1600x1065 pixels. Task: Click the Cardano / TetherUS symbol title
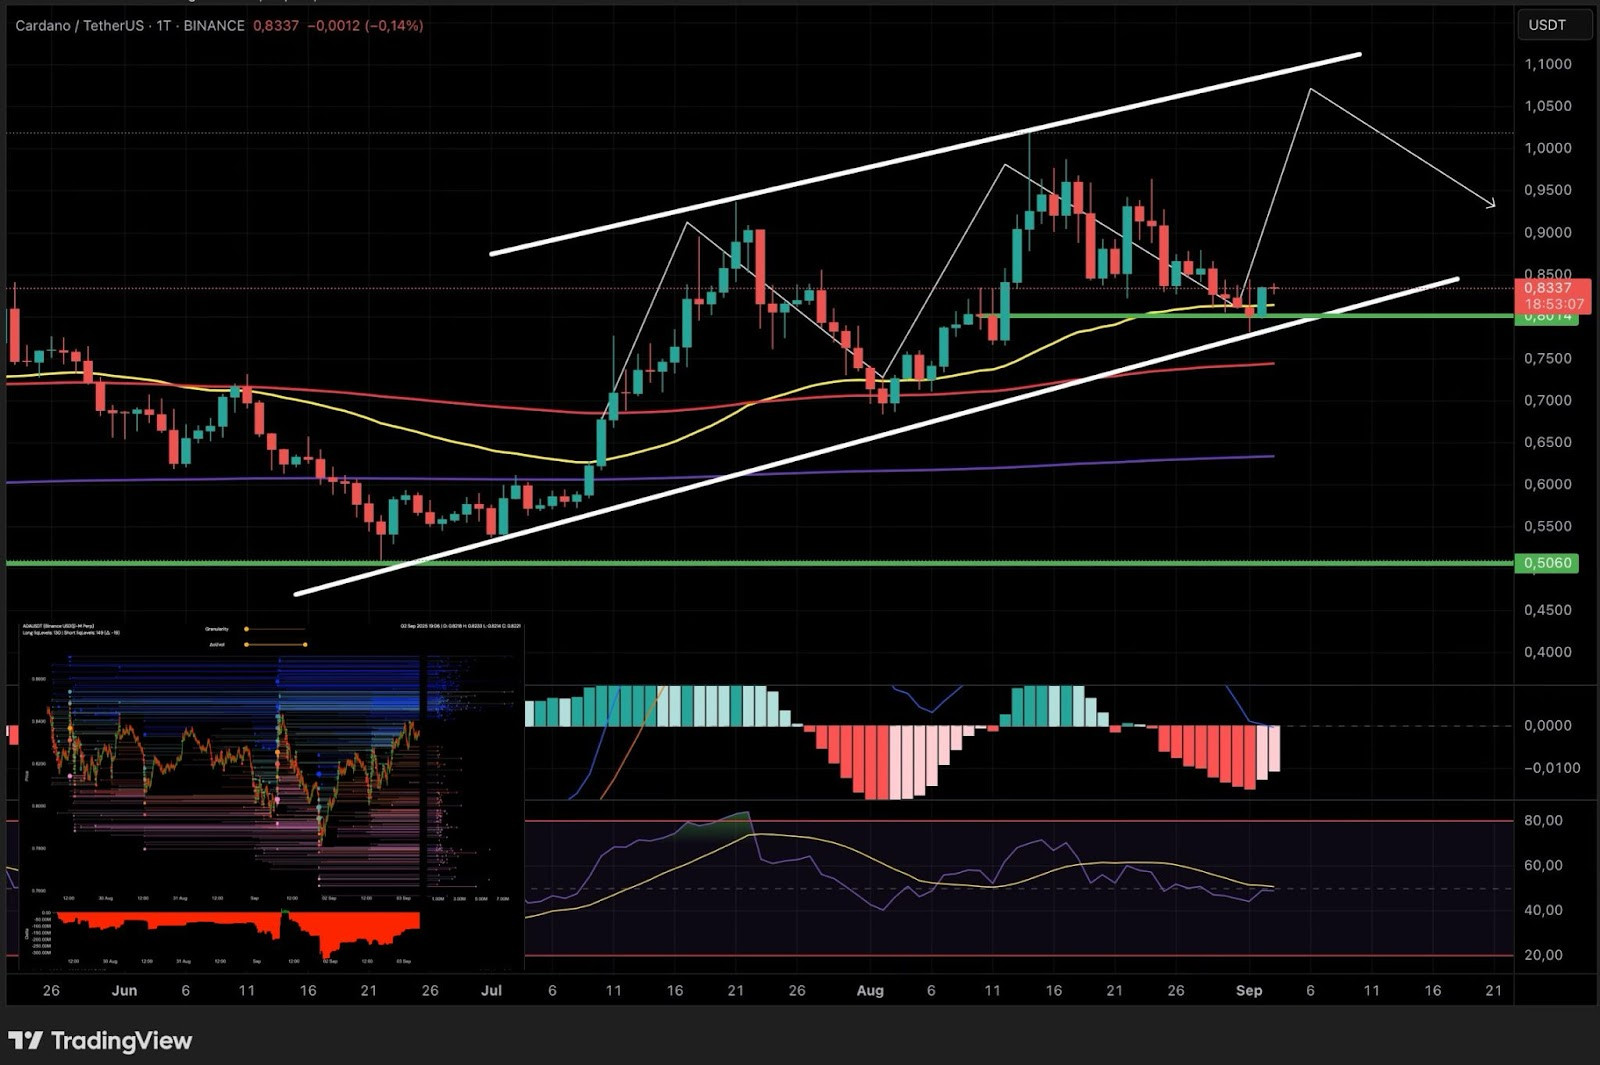pos(79,25)
